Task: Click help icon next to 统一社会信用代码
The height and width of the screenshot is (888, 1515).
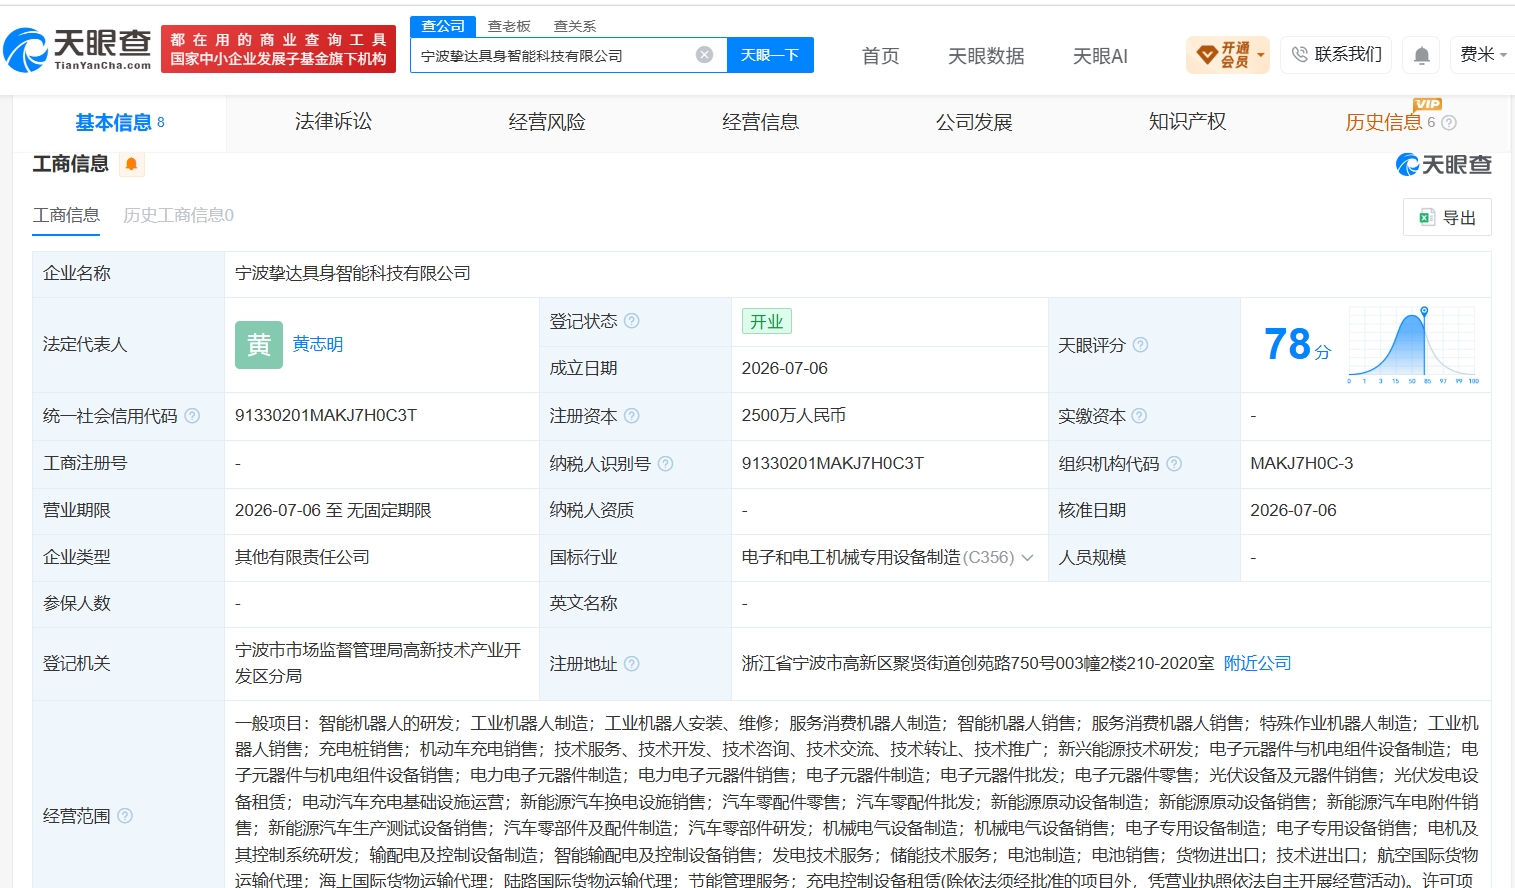Action: (x=192, y=416)
